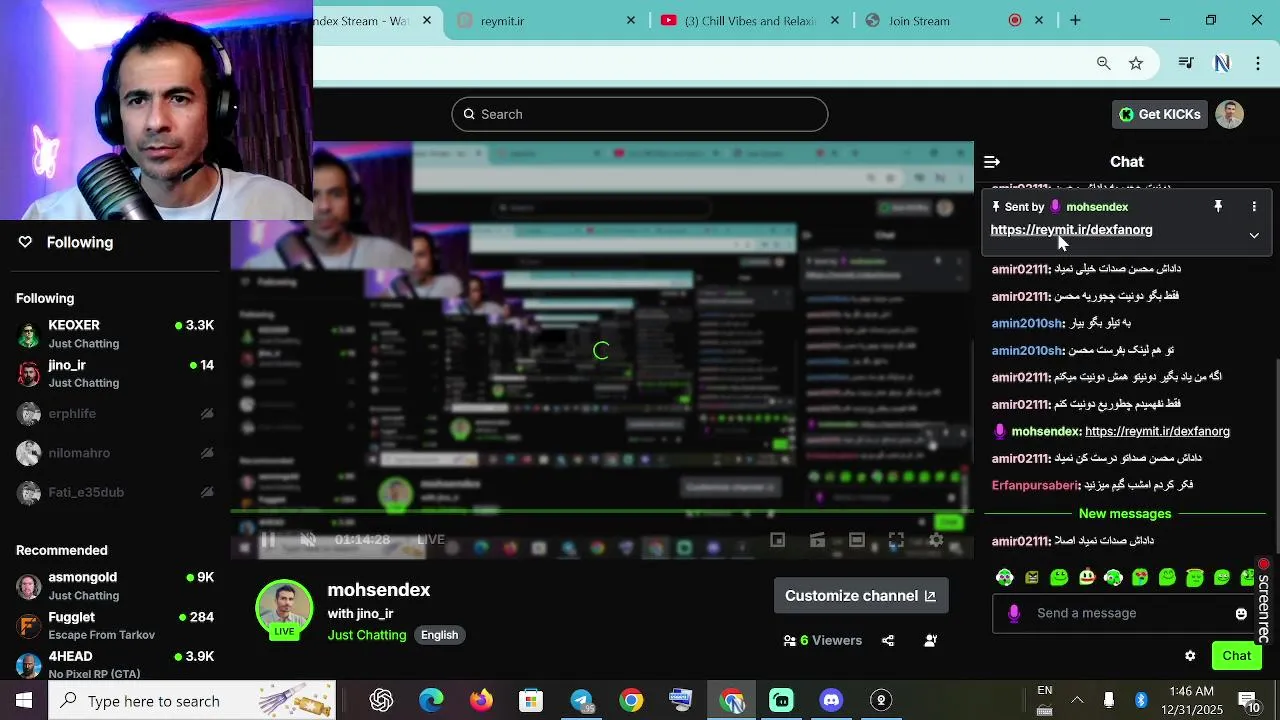Screen dimensions: 1280x720
Task: Open the Just Chatting category link under mohsendex
Action: click(367, 635)
